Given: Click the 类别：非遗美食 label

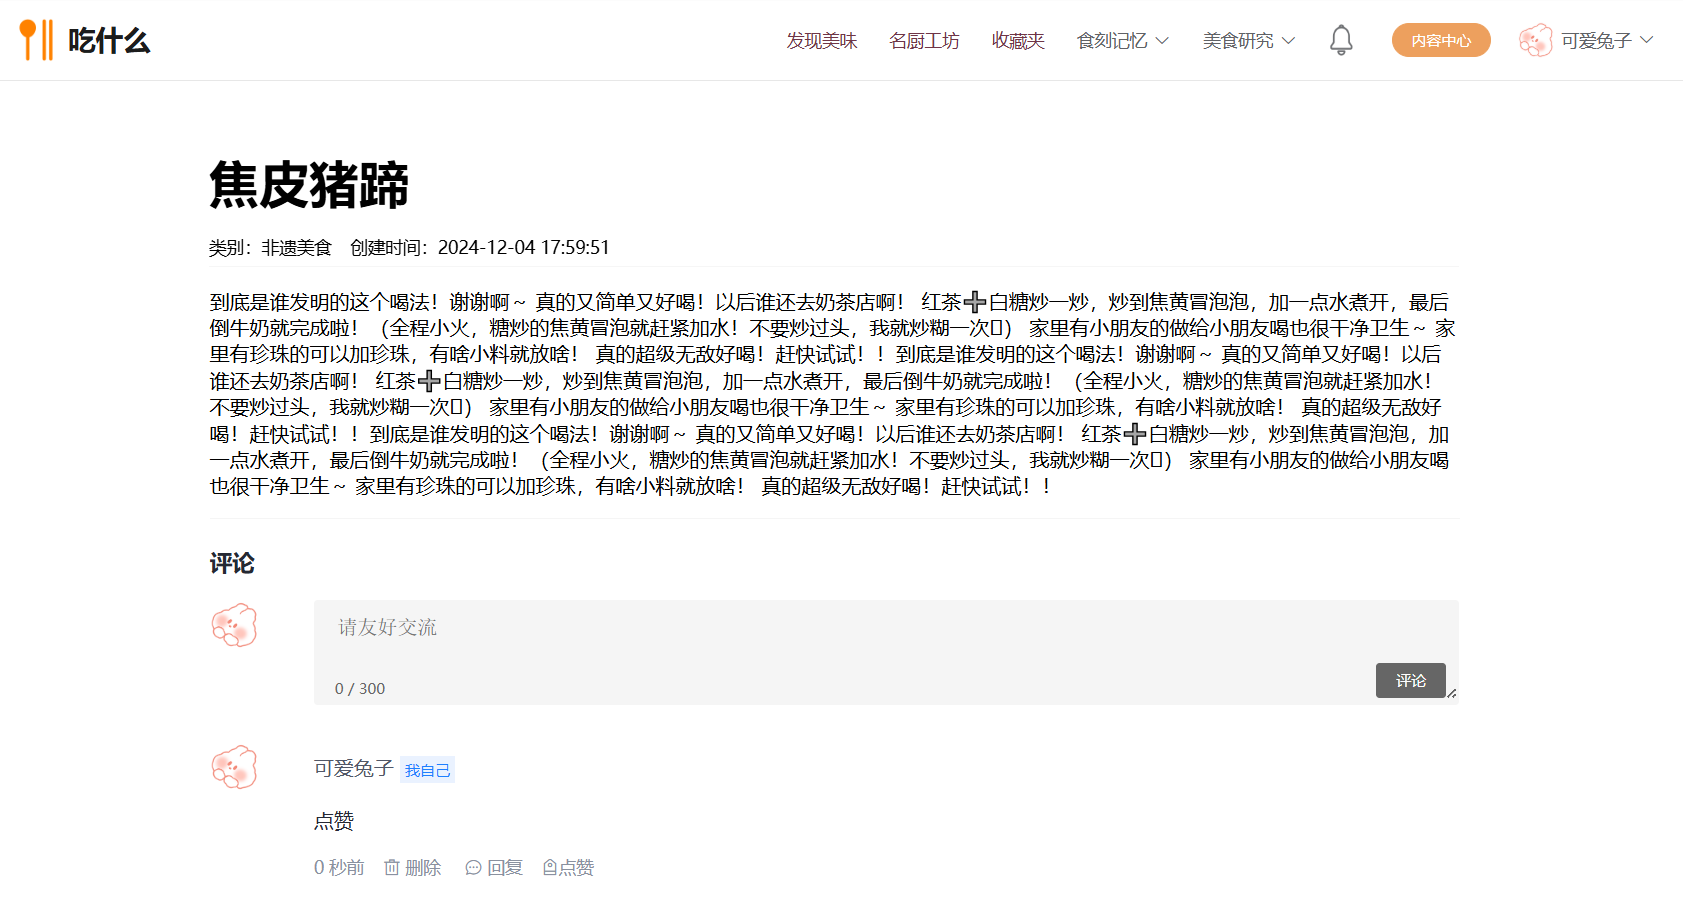Looking at the screenshot, I should (x=270, y=248).
